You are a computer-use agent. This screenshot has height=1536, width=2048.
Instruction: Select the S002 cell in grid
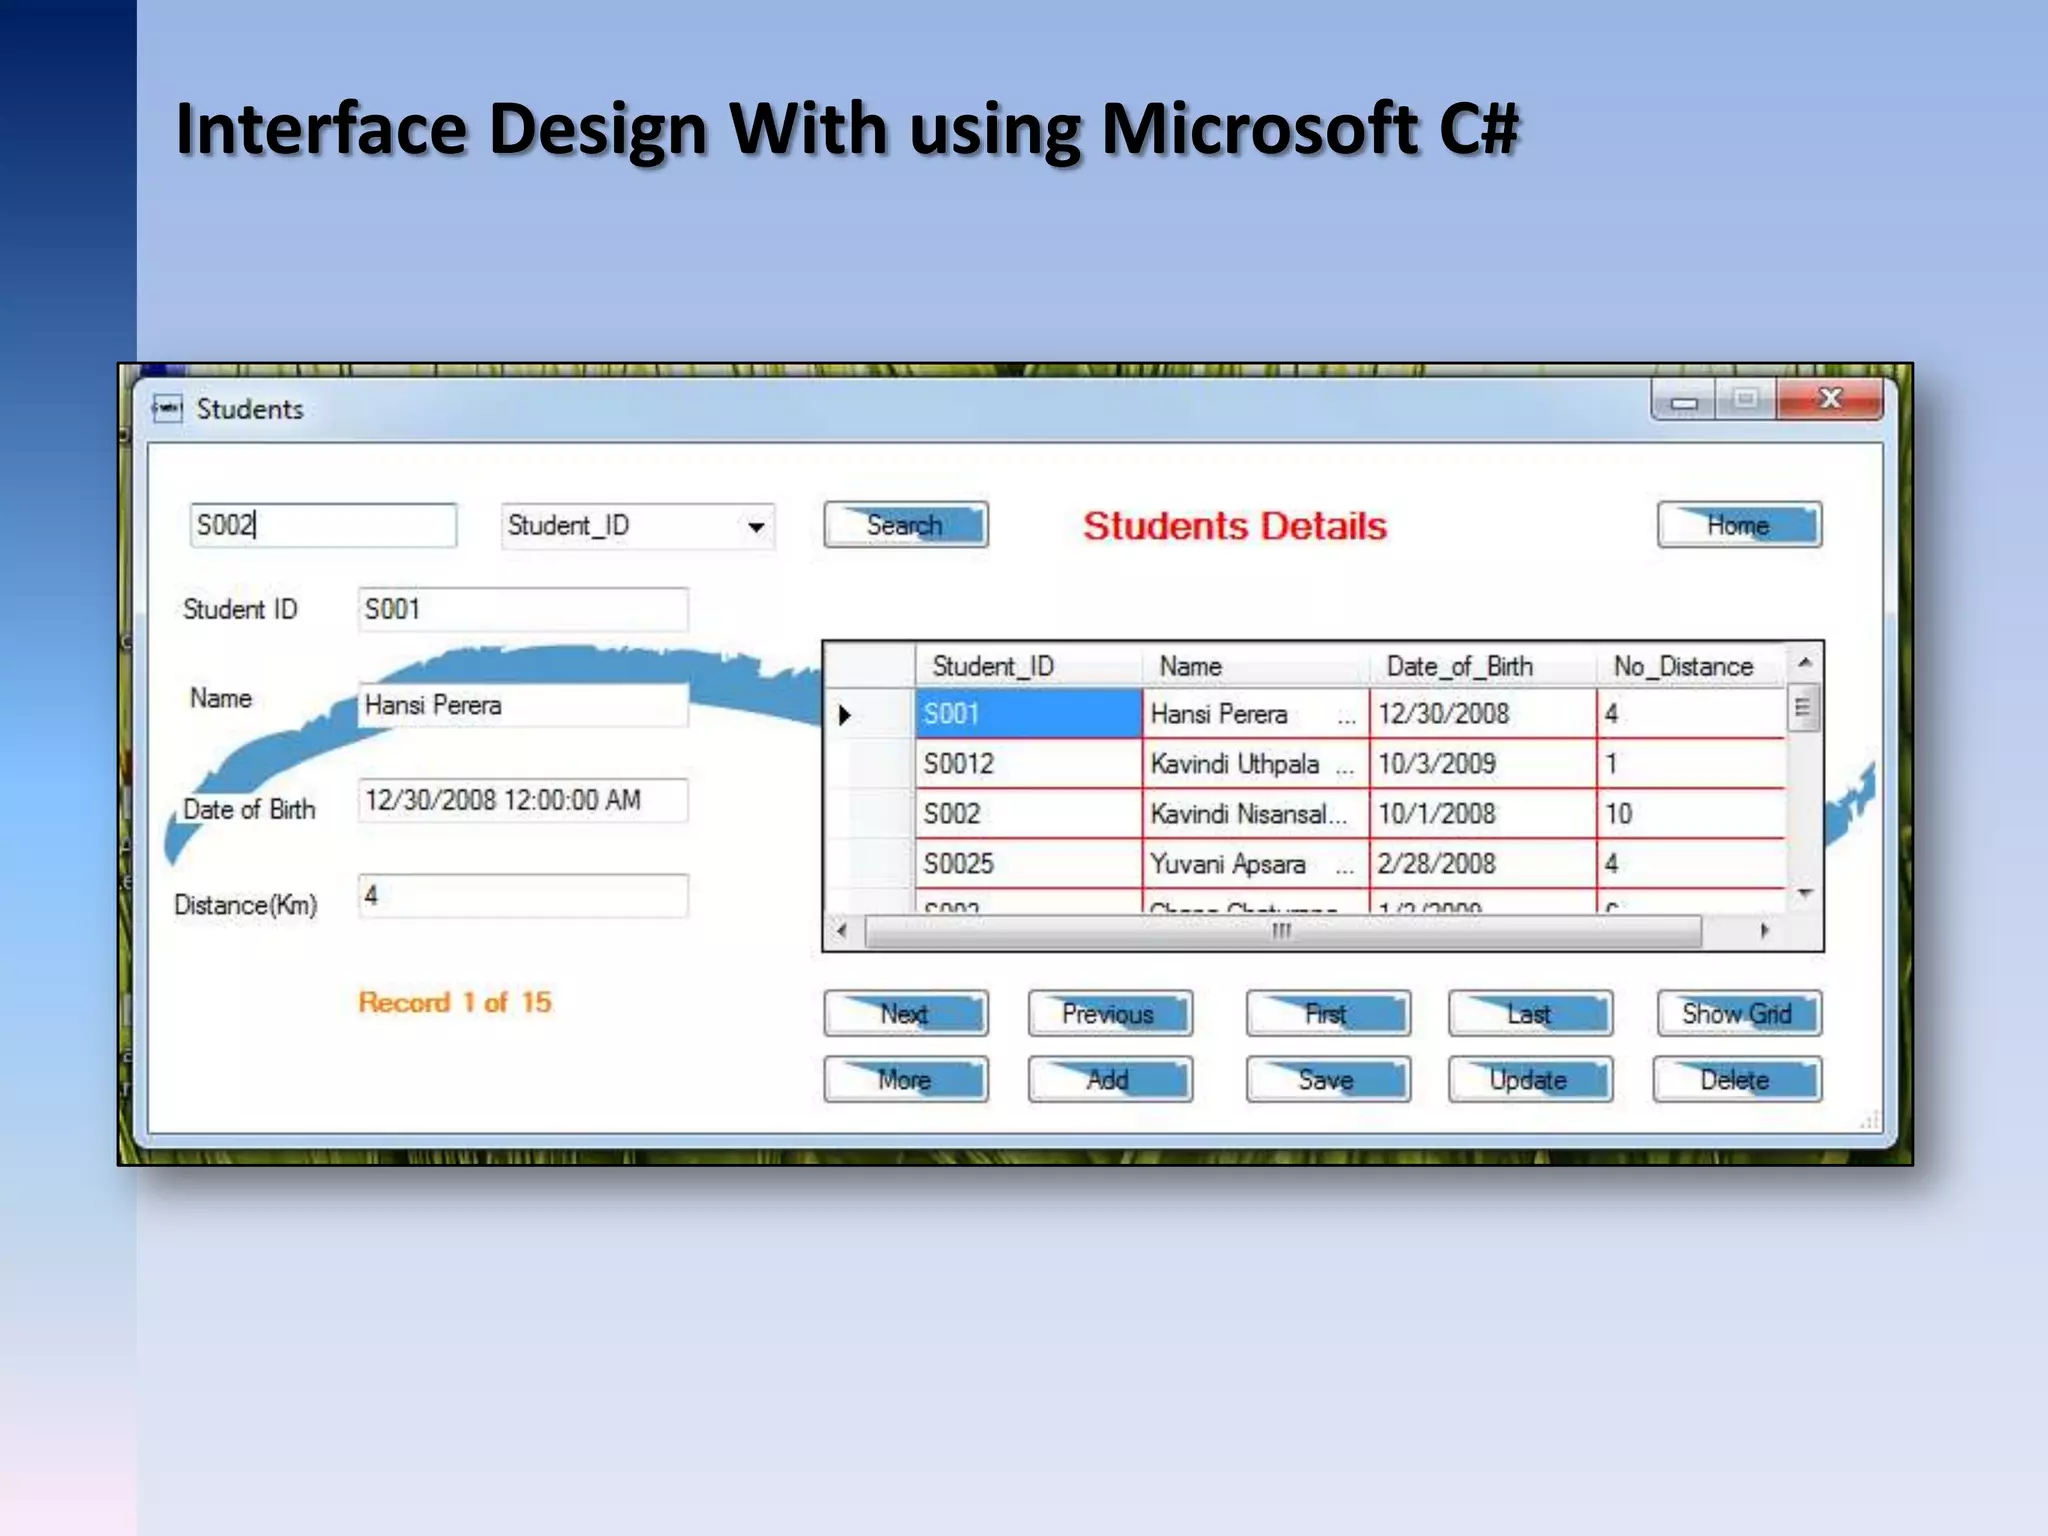click(1028, 814)
